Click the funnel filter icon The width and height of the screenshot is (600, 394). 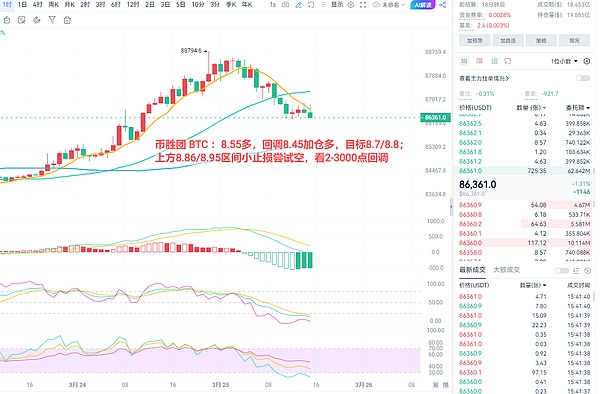coord(52,20)
